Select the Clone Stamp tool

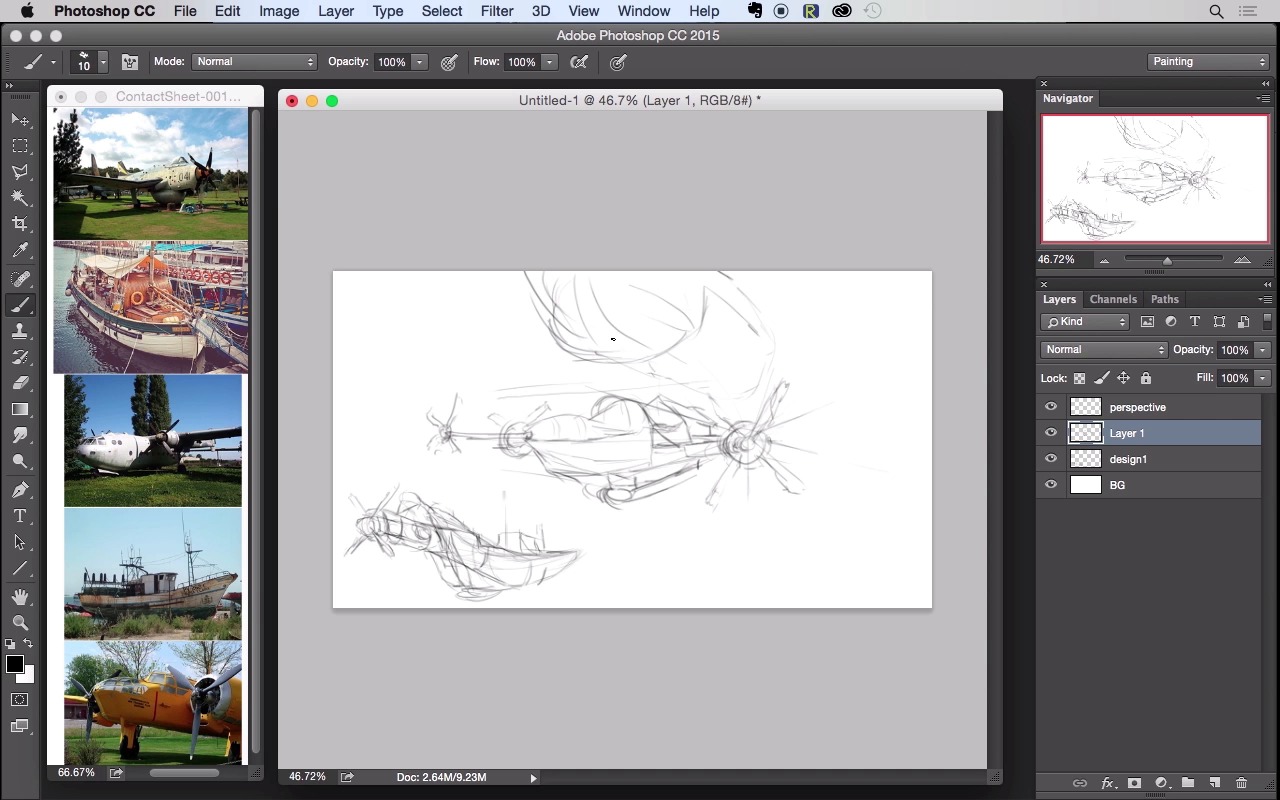tap(20, 332)
